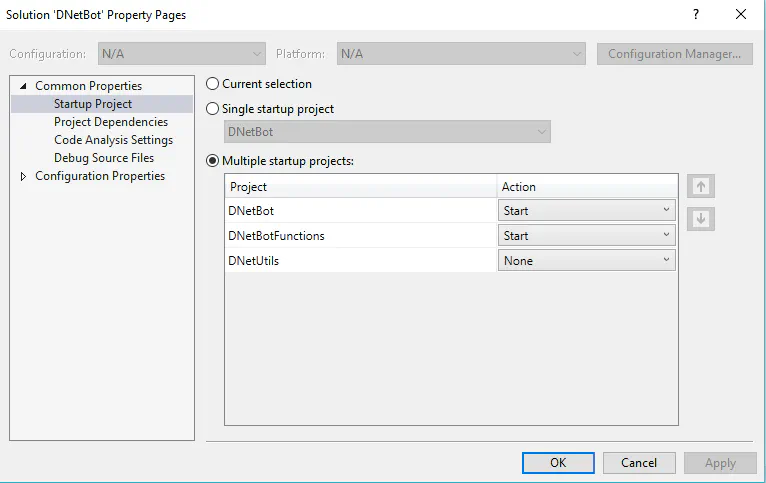Select the Current selection radio button
The width and height of the screenshot is (766, 483).
213,85
